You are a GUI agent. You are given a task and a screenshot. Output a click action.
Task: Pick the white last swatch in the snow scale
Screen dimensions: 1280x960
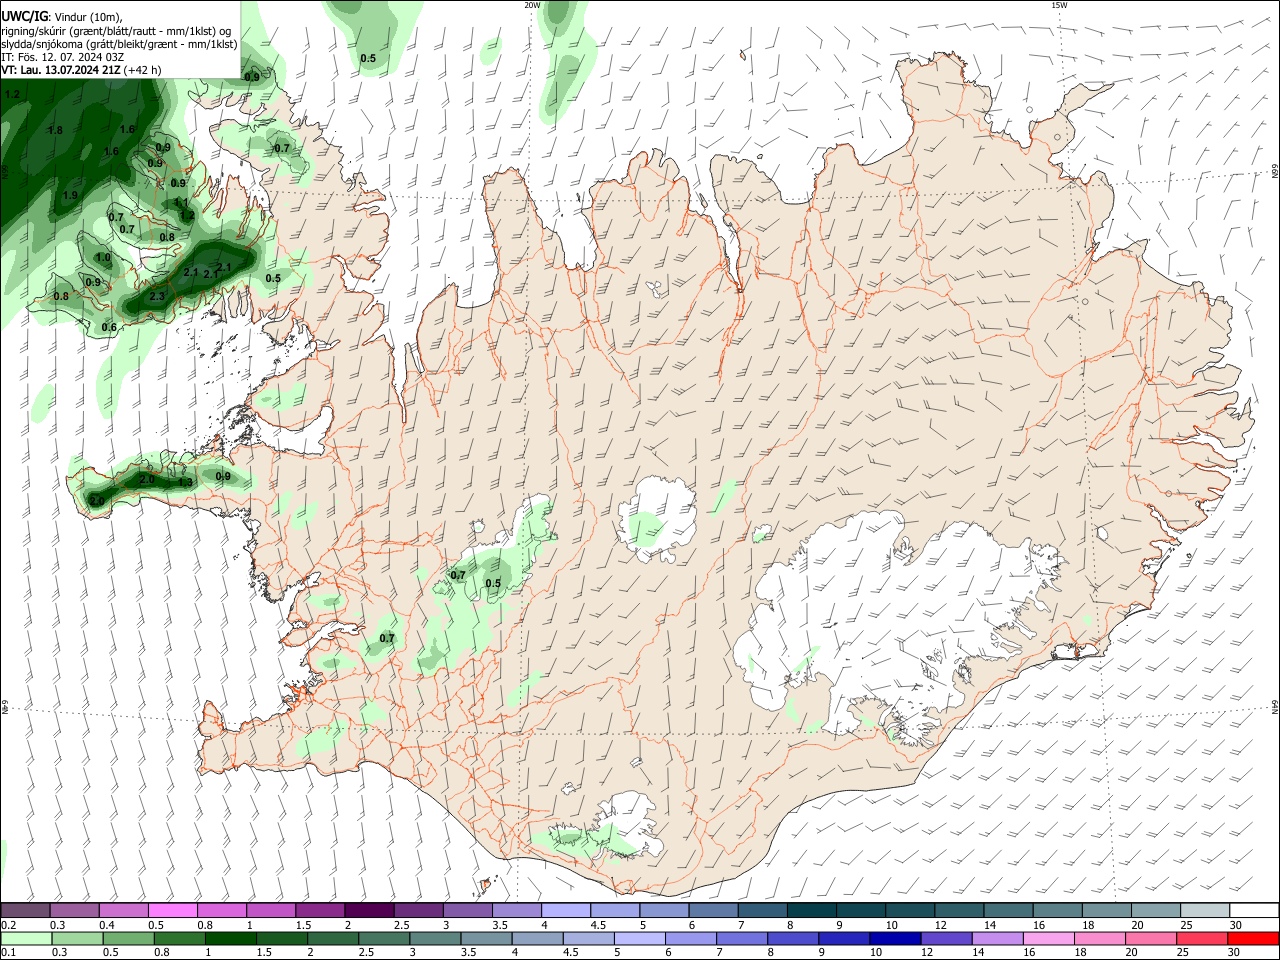coord(1253,911)
